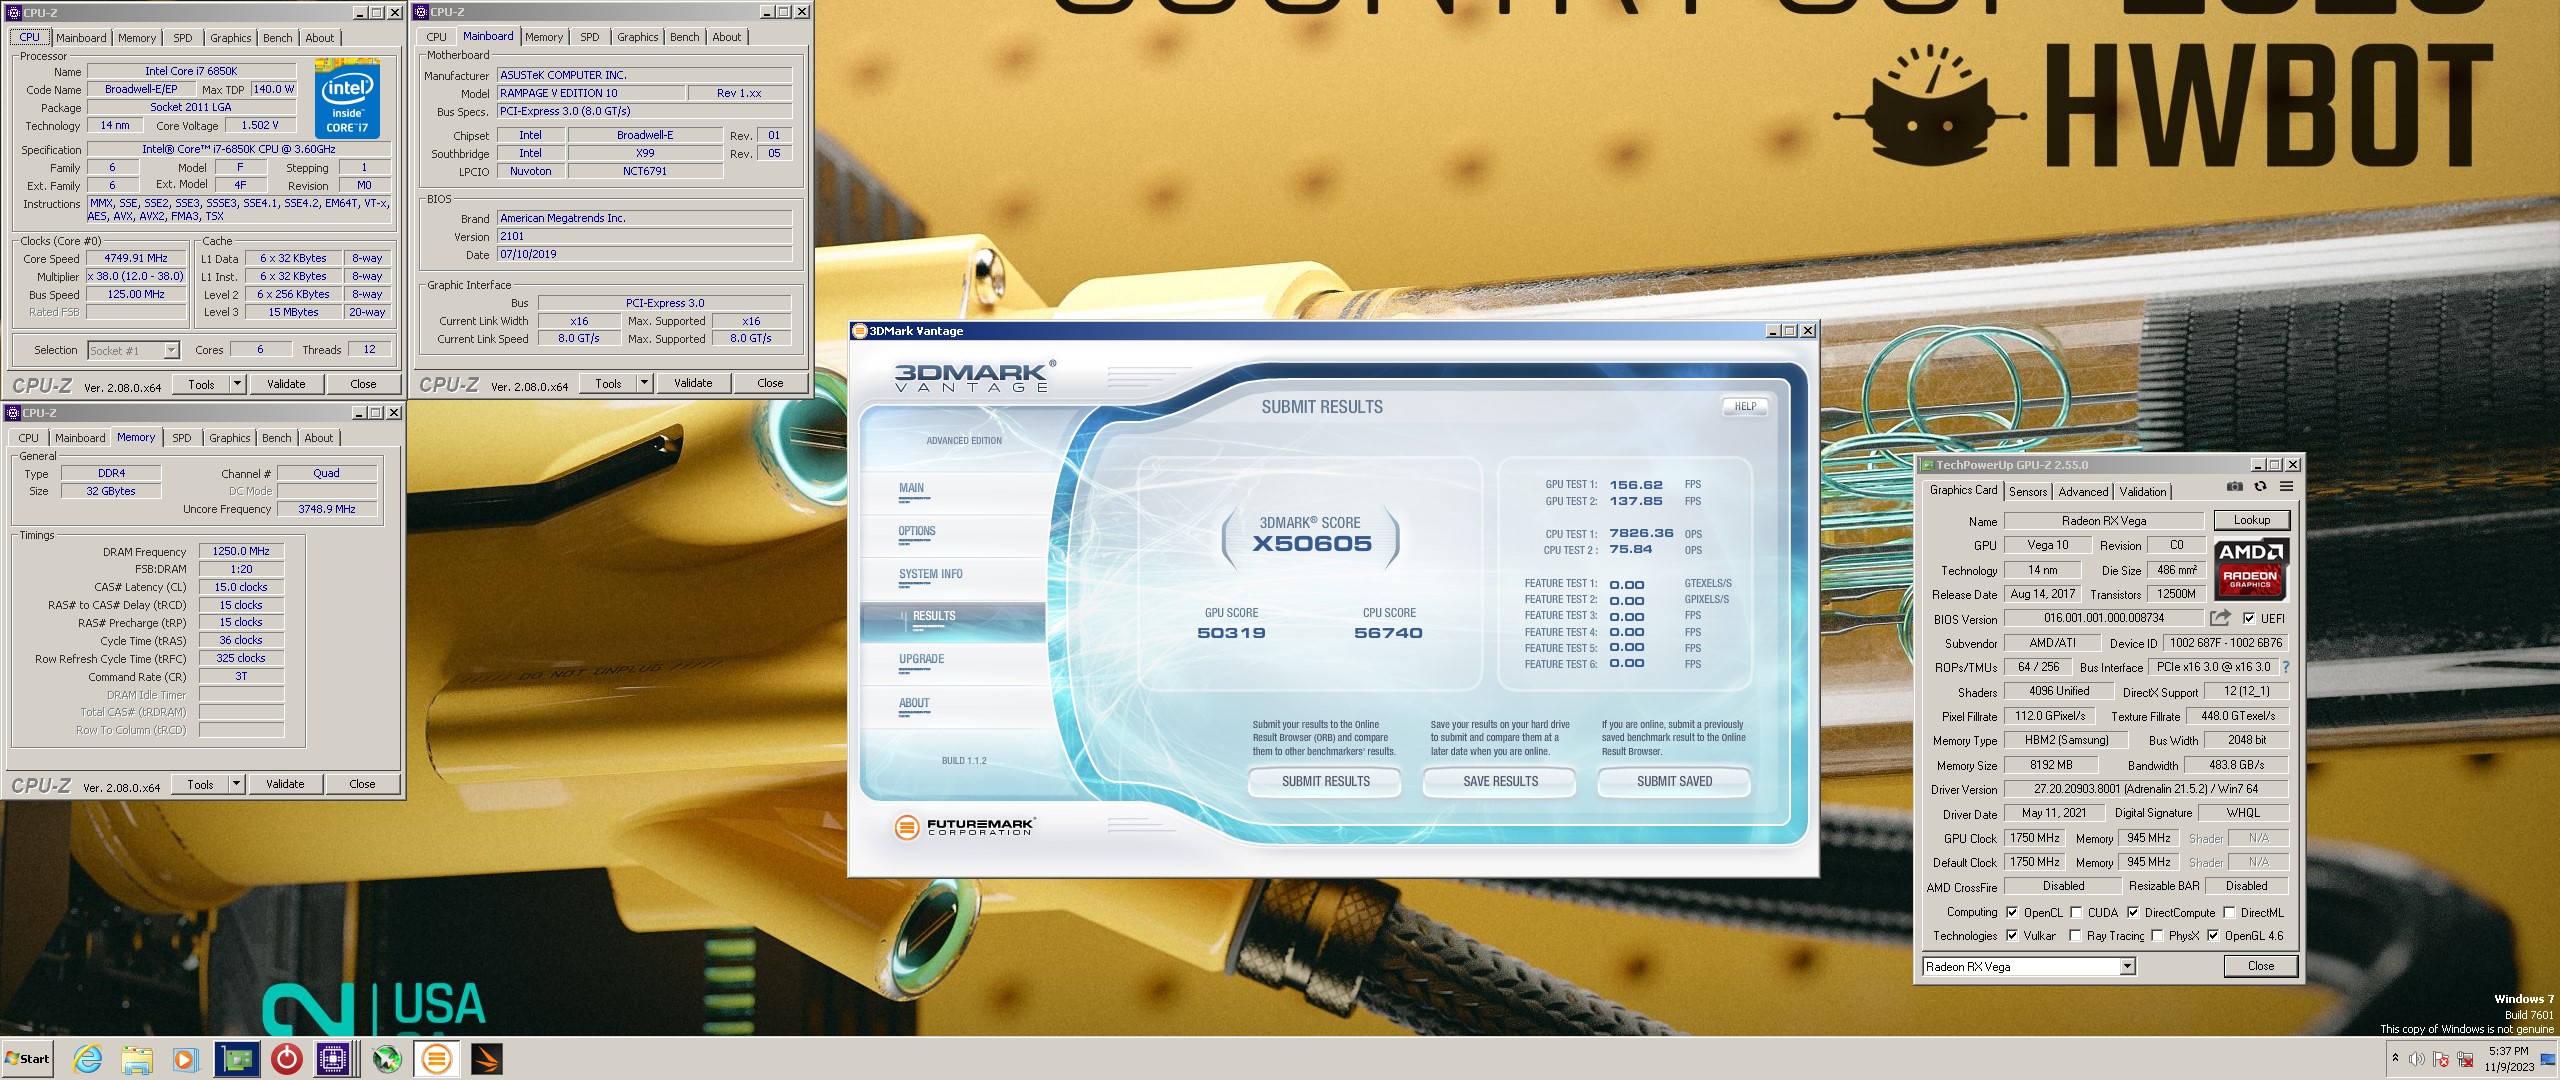Click the Intel inside Core i7 logo

pos(347,99)
